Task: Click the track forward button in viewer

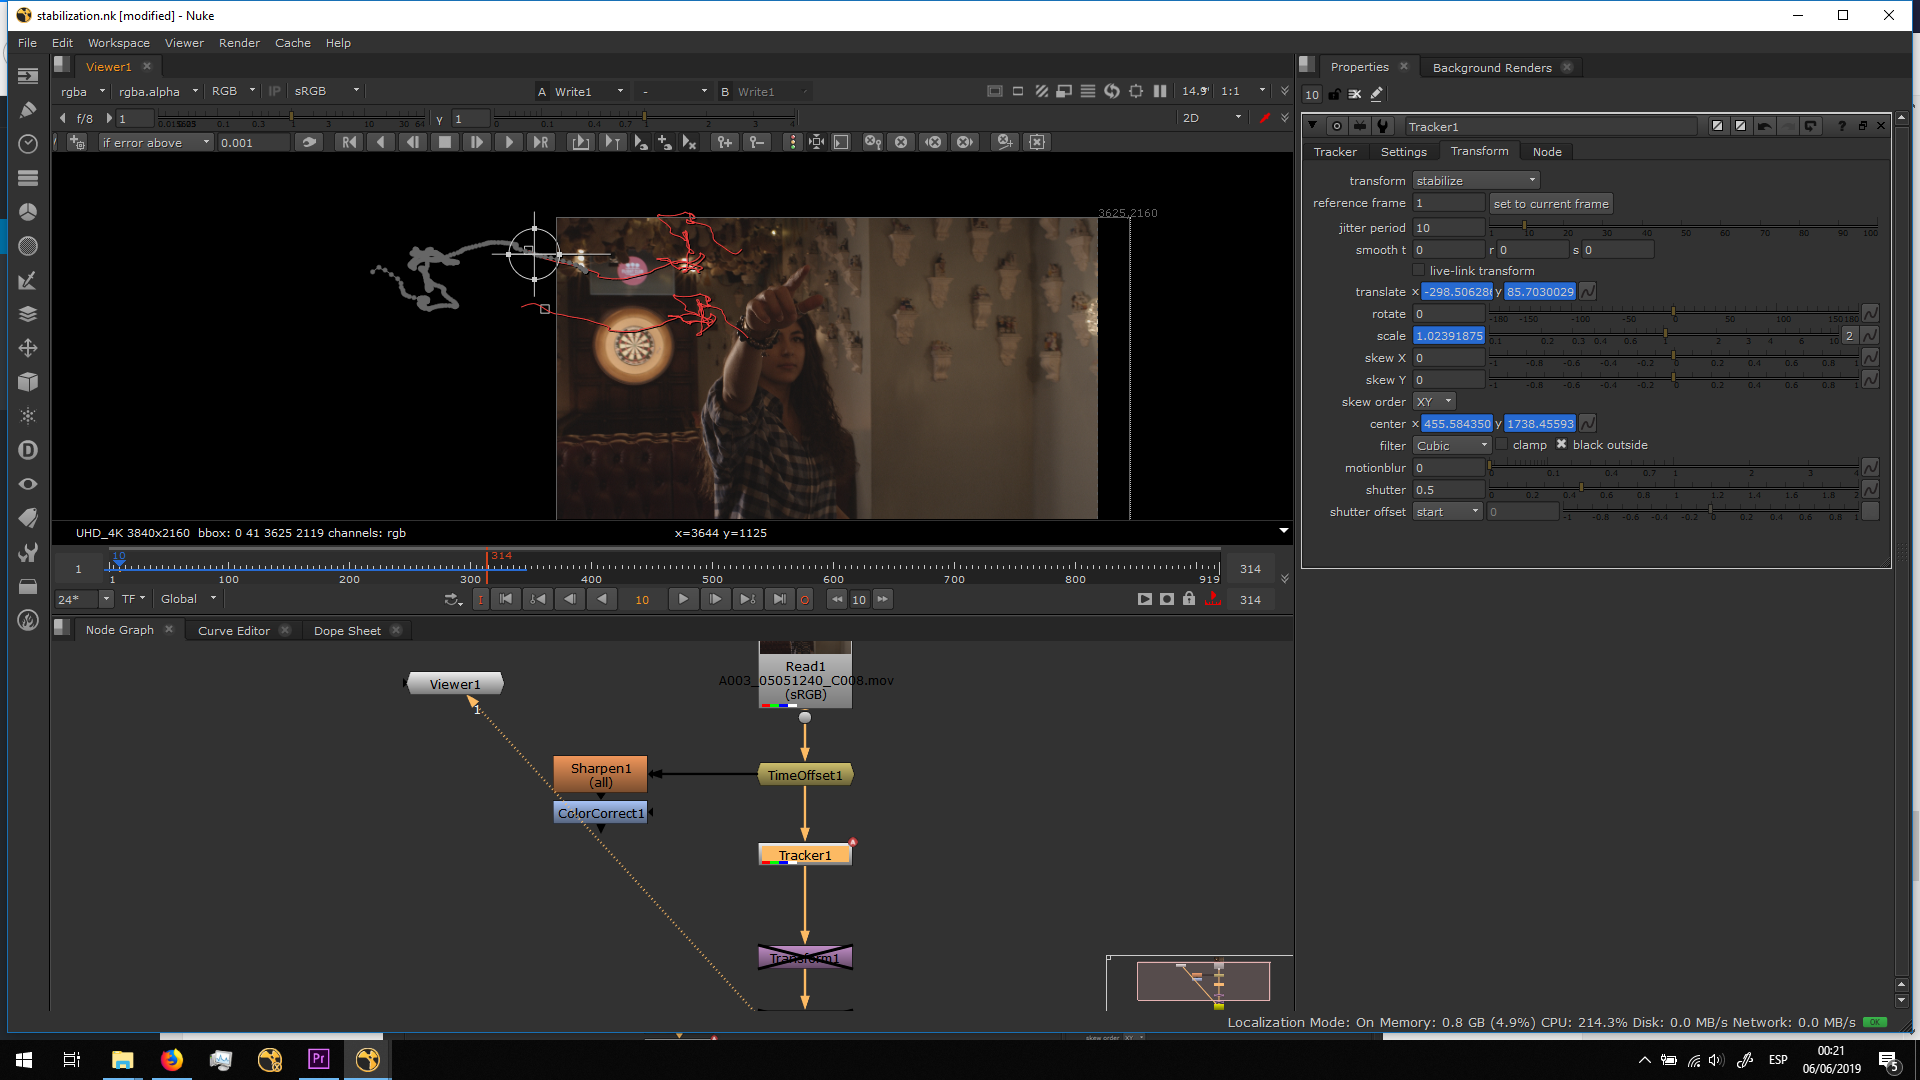Action: [509, 142]
